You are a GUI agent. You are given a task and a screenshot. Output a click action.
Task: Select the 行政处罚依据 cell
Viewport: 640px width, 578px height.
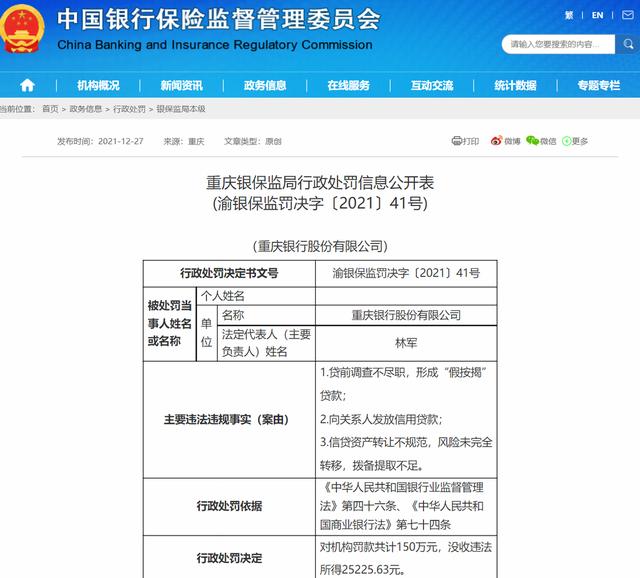(229, 506)
